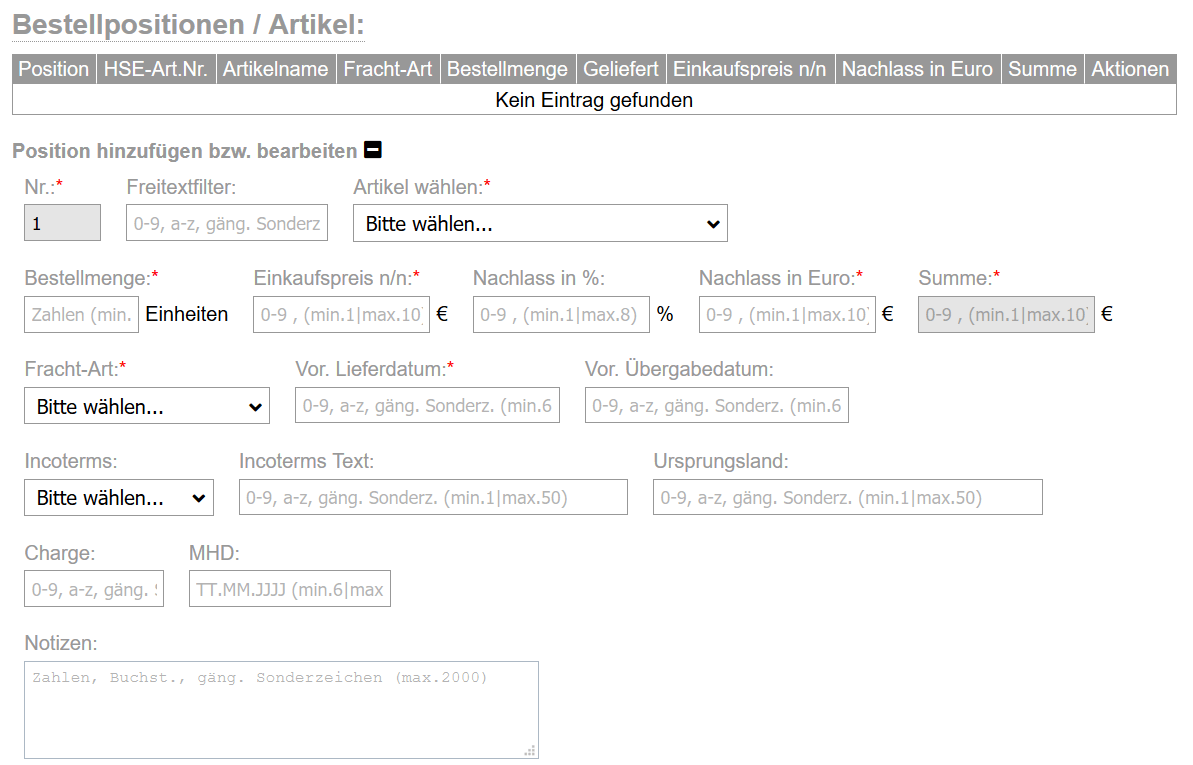Screen dimensions: 1193x765
Task: Focus the 'Vor. Lieferdatum' input field
Action: (428, 405)
